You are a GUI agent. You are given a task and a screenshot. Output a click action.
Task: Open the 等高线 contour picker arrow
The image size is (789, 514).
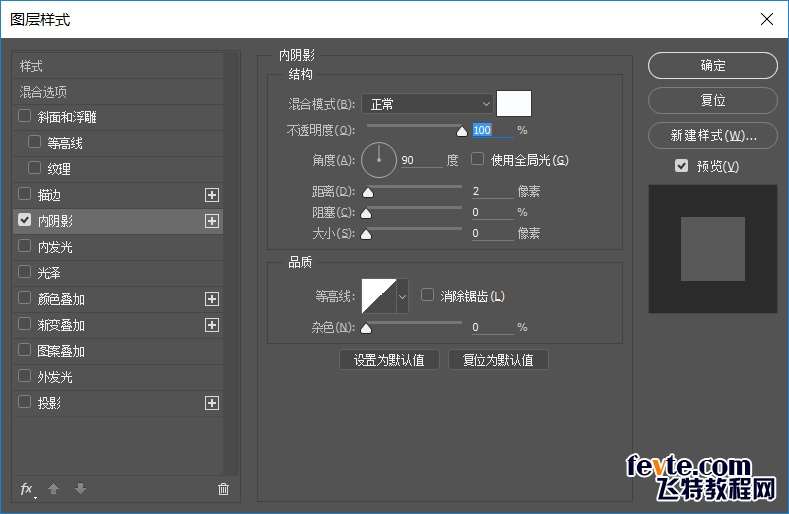[402, 297]
